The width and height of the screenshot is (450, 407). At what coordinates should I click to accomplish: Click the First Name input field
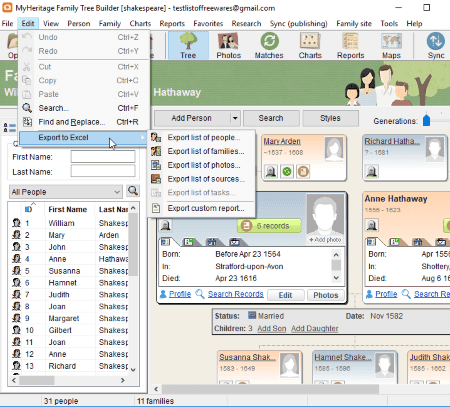[x=103, y=156]
